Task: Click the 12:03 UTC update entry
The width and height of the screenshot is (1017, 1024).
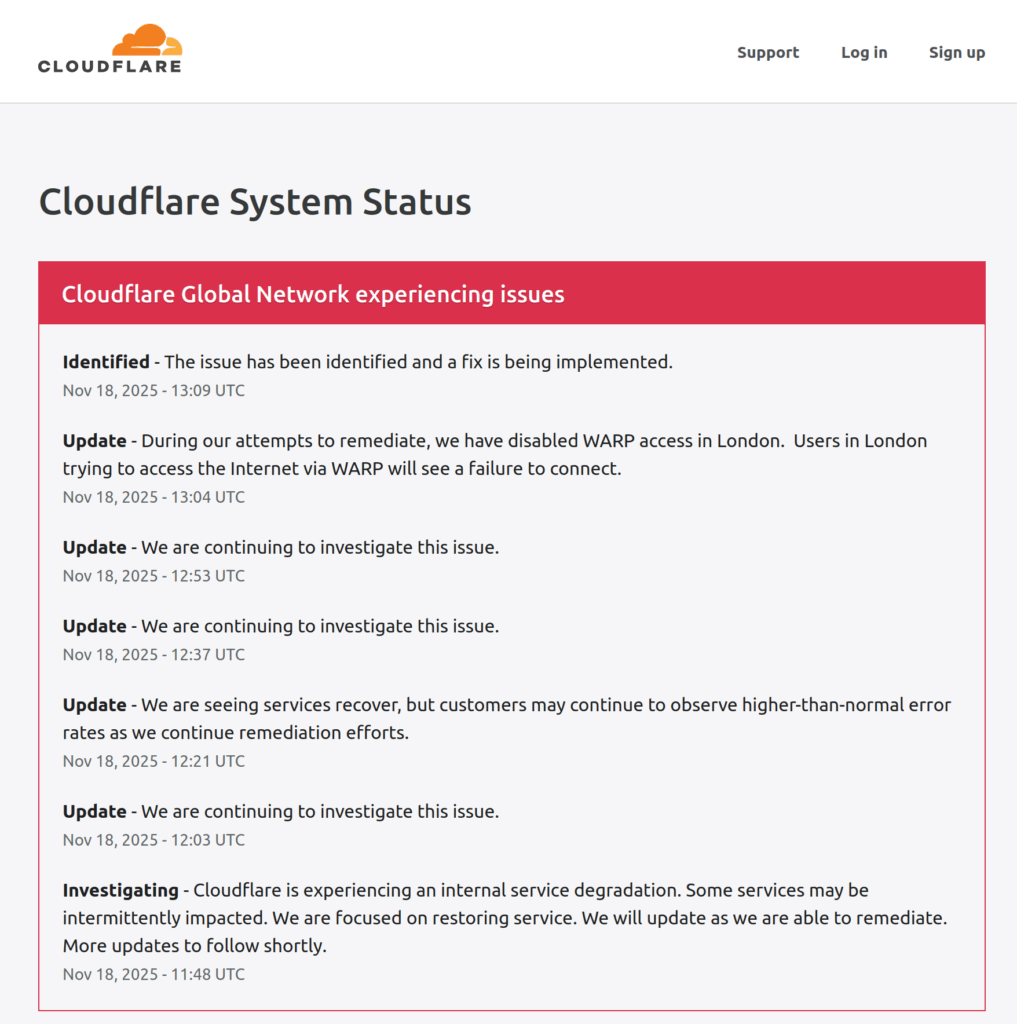Action: pyautogui.click(x=280, y=811)
